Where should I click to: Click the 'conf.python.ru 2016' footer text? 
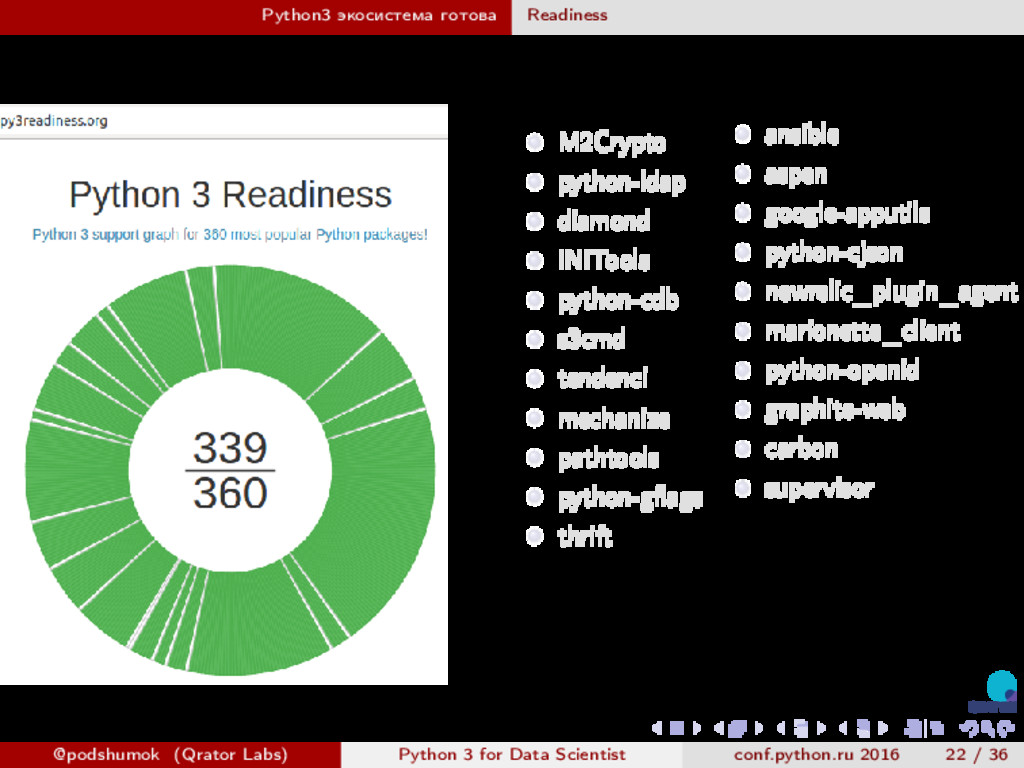[x=816, y=755]
